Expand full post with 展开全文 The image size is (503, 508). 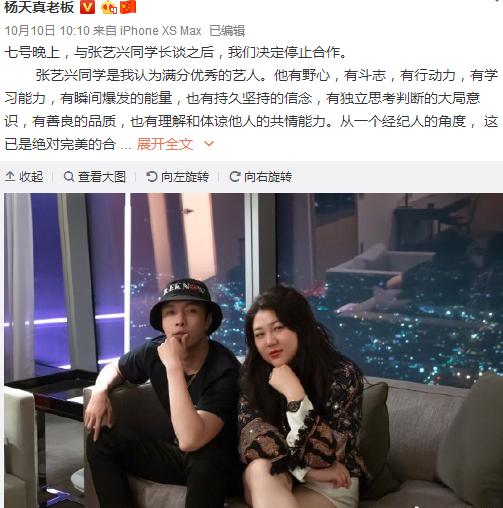pyautogui.click(x=165, y=144)
